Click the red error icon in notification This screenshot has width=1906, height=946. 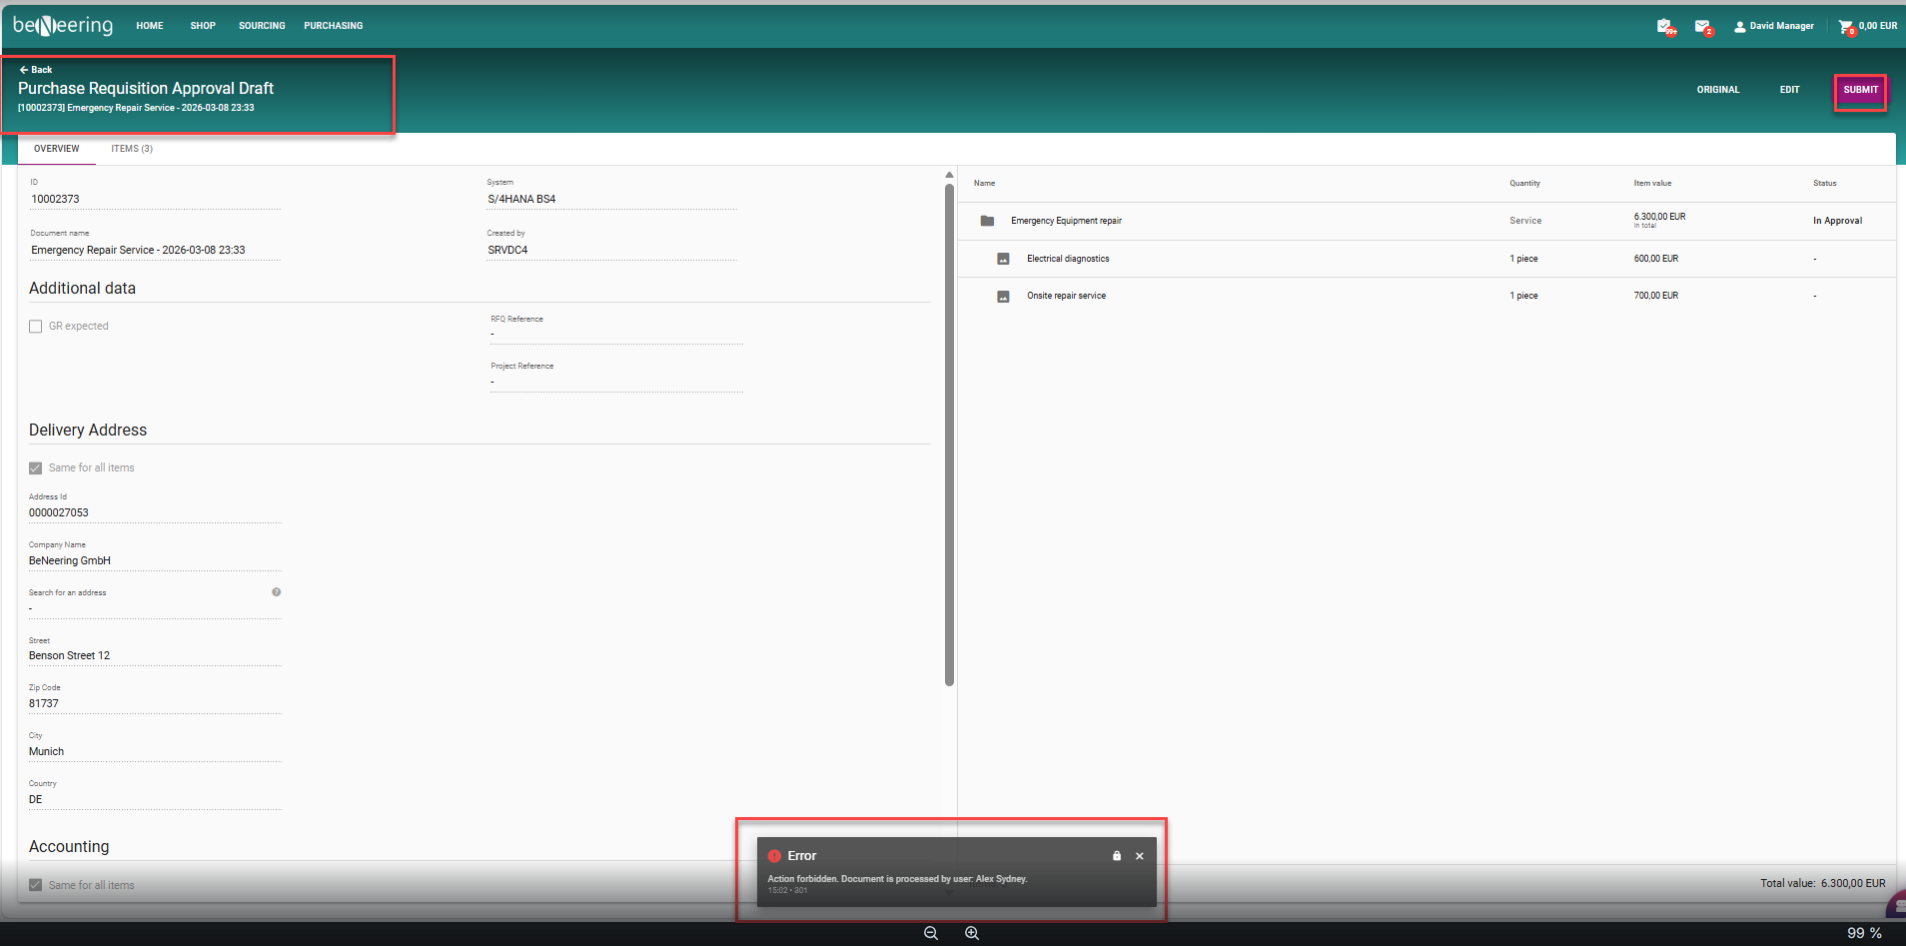point(774,856)
